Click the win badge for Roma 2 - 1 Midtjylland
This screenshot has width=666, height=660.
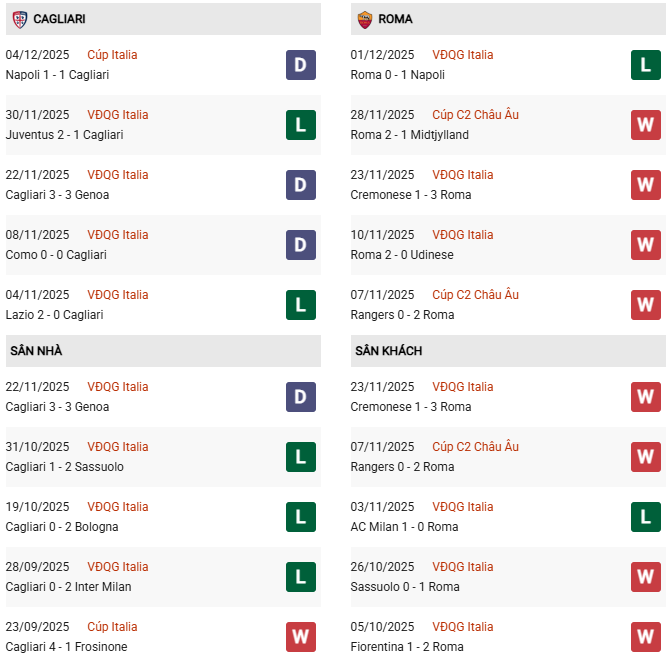coord(646,125)
